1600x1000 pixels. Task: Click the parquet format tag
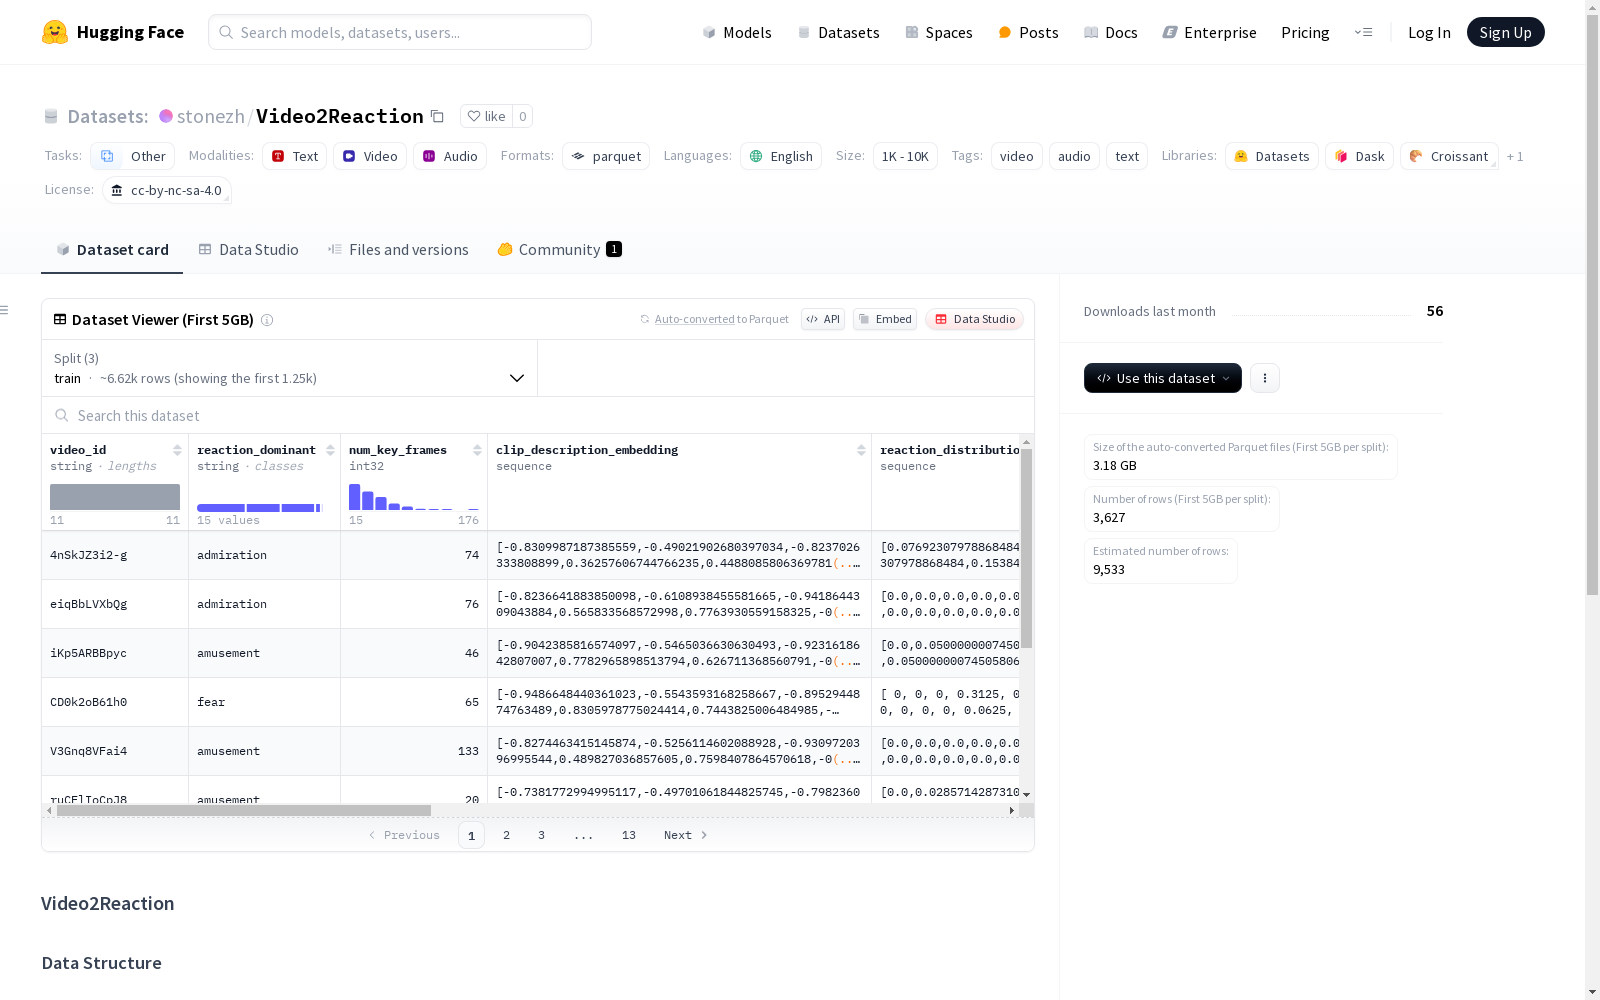coord(606,156)
